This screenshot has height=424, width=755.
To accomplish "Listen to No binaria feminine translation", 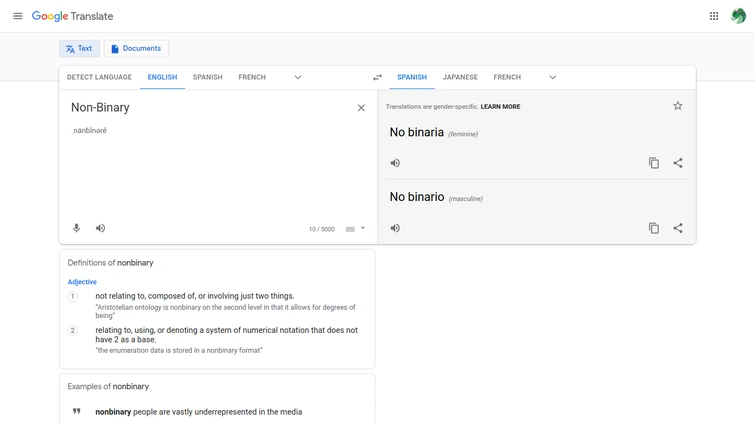I will click(x=395, y=163).
